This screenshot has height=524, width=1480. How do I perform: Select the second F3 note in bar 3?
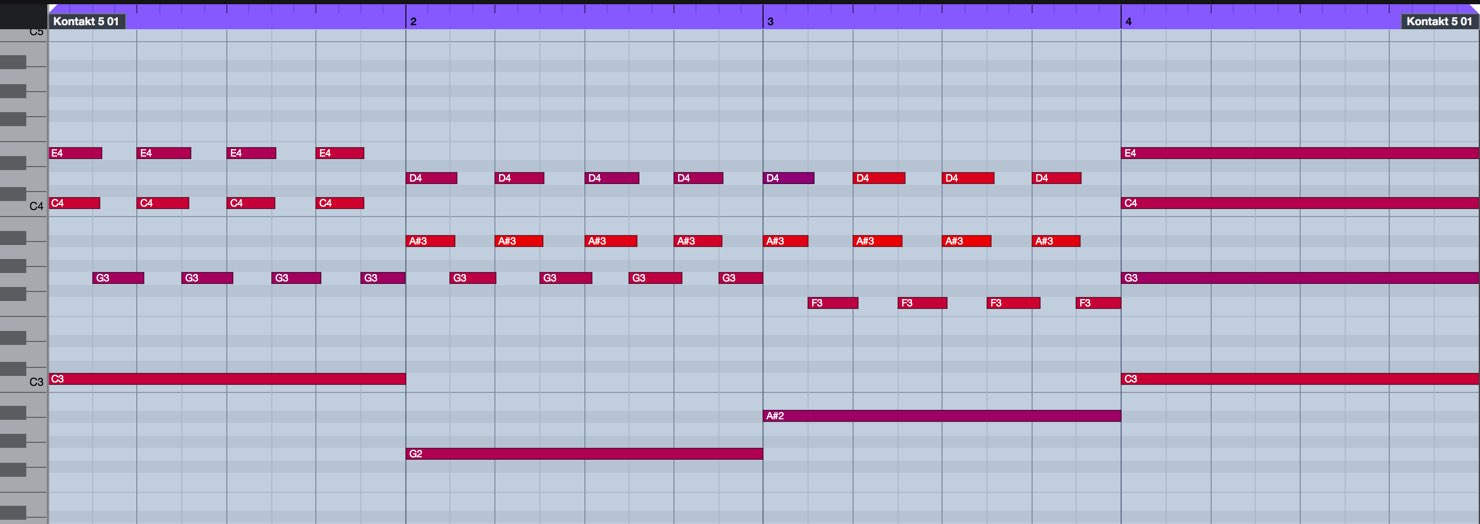coord(922,303)
